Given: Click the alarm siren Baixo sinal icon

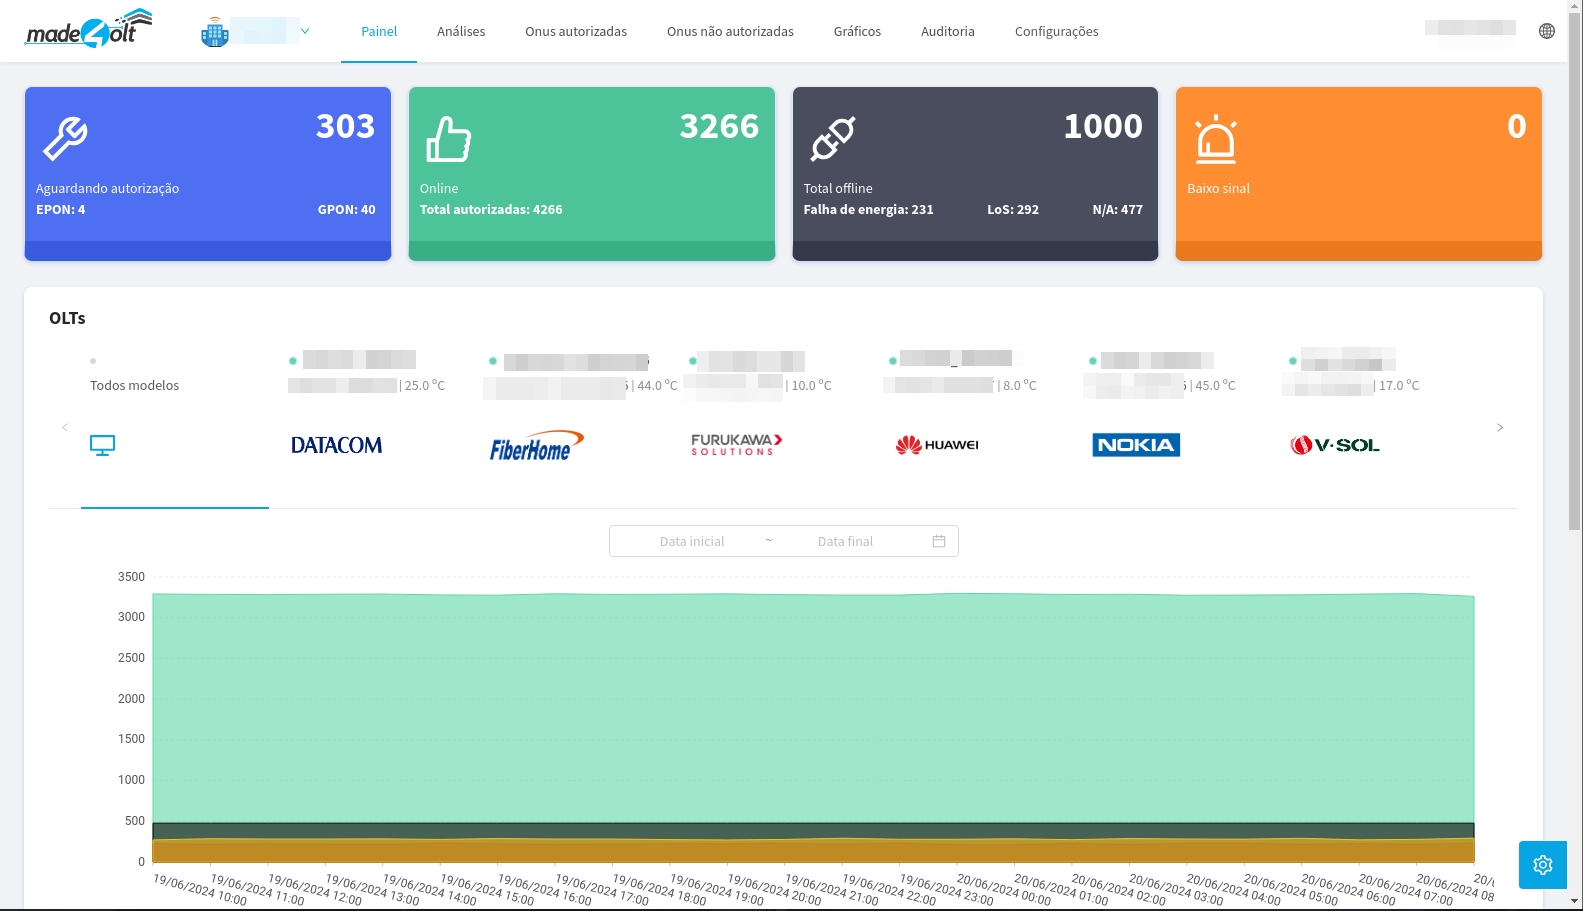Looking at the screenshot, I should 1216,138.
